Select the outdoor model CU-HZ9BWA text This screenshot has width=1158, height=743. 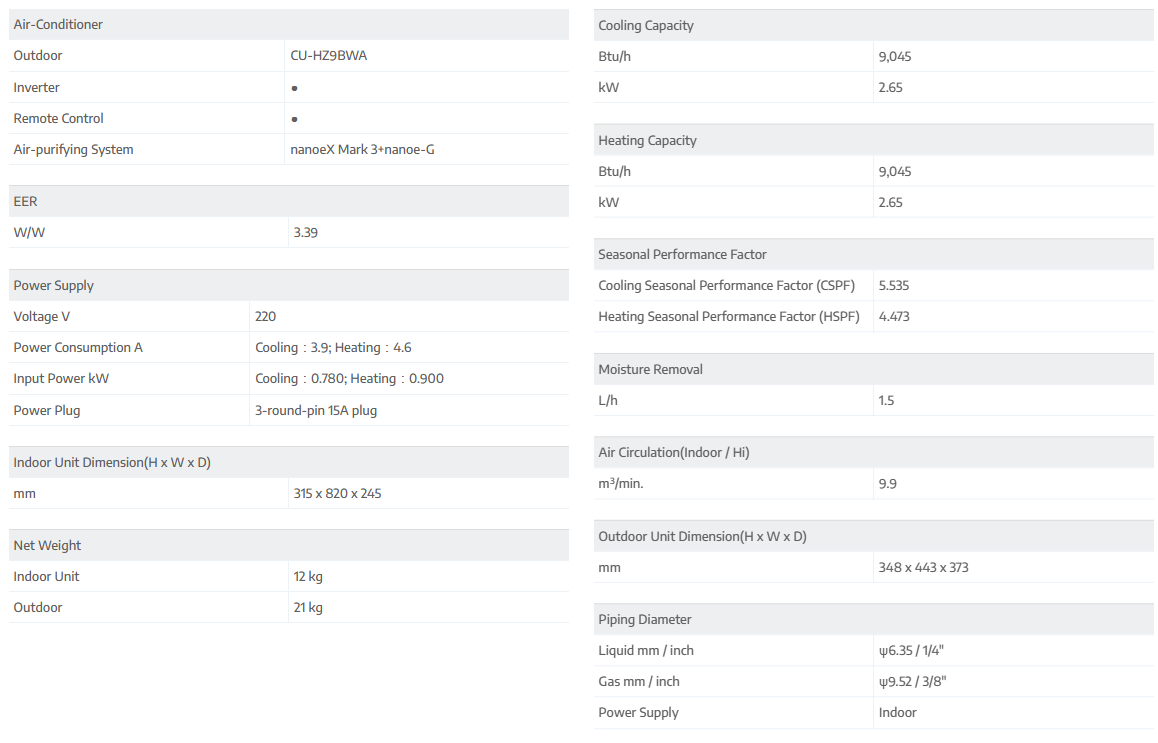pos(329,56)
